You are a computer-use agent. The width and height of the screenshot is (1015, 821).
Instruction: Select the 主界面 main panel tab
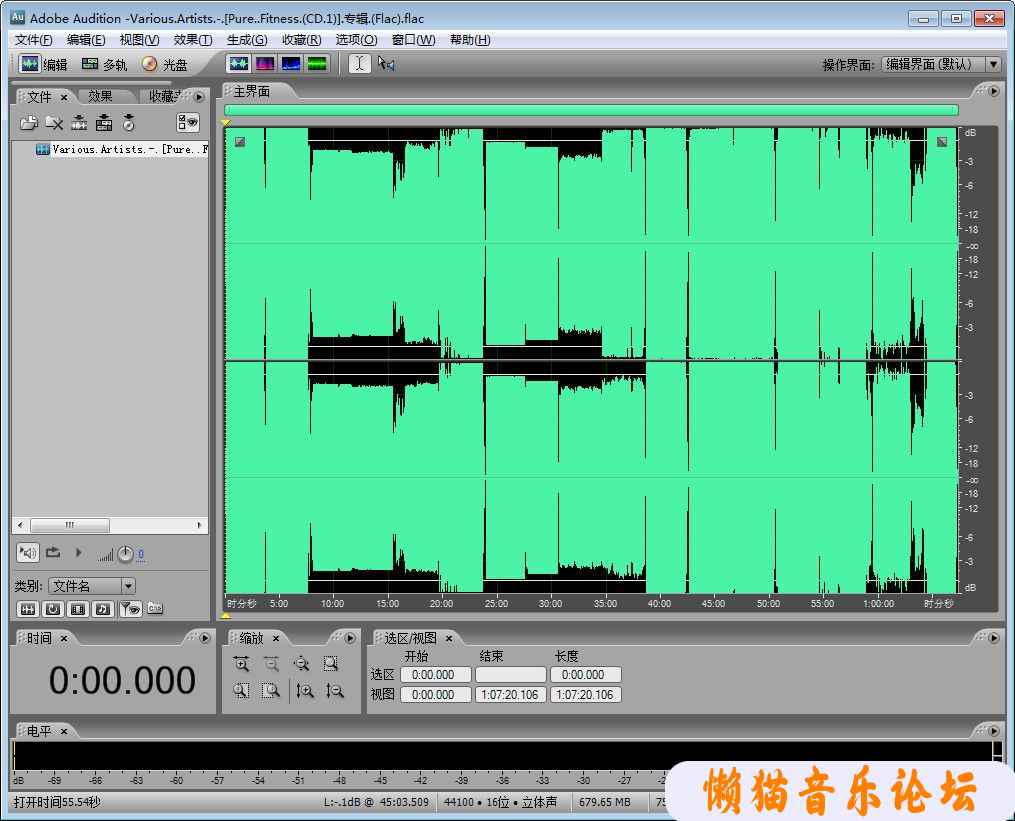point(252,92)
